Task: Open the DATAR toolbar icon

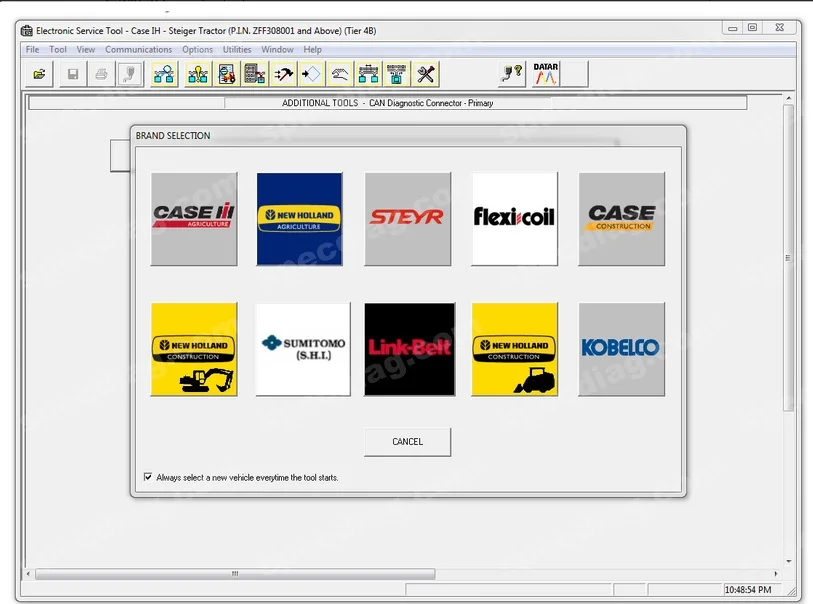Action: [546, 74]
